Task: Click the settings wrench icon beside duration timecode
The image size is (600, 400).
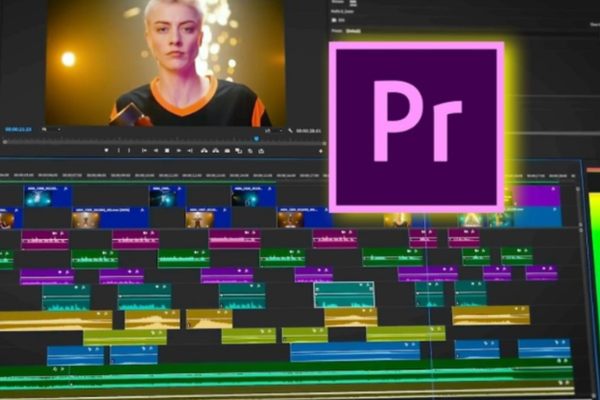Action: click(286, 130)
